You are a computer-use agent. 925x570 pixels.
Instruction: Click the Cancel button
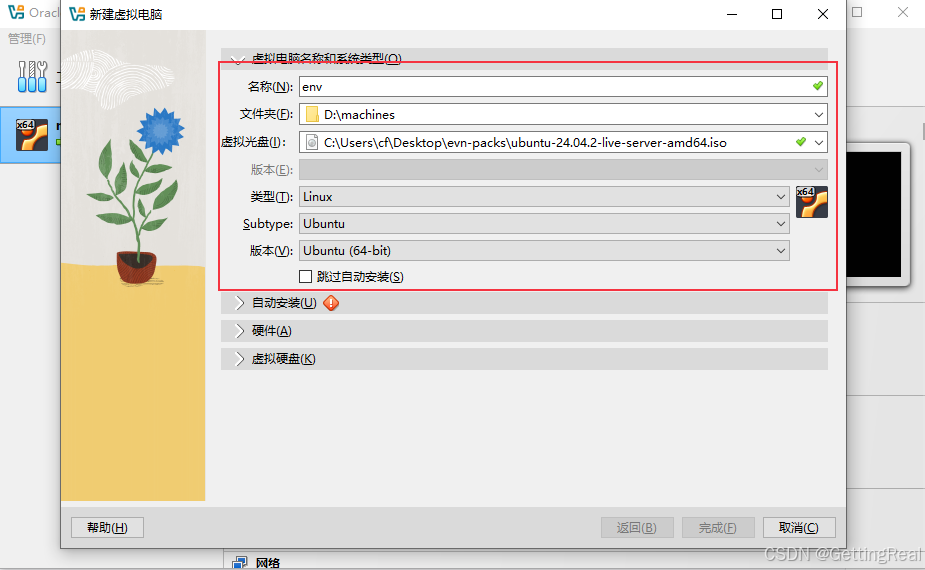point(799,528)
